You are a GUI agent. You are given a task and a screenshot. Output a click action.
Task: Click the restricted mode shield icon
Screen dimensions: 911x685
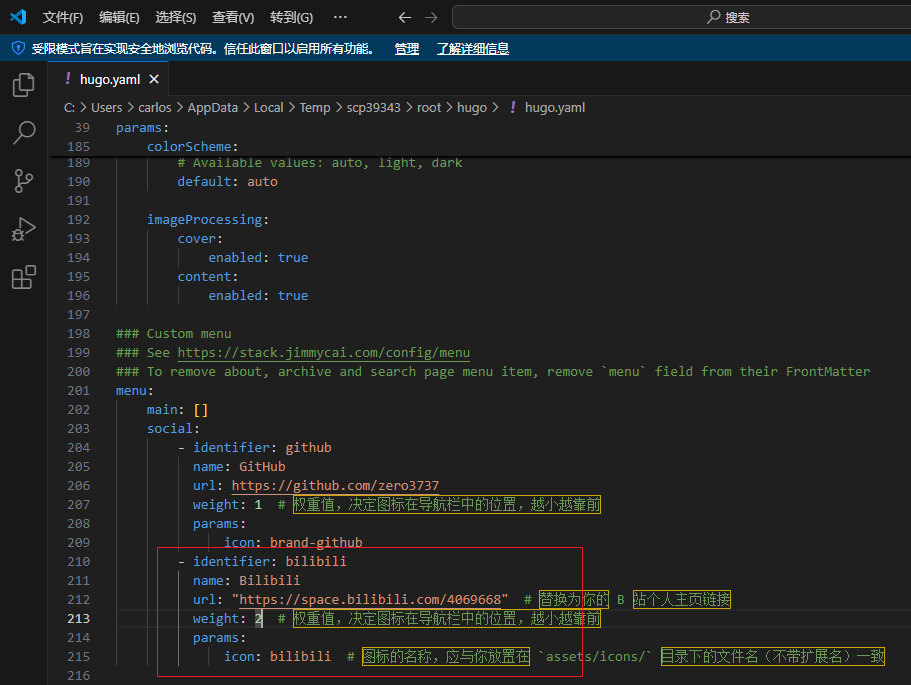point(18,48)
